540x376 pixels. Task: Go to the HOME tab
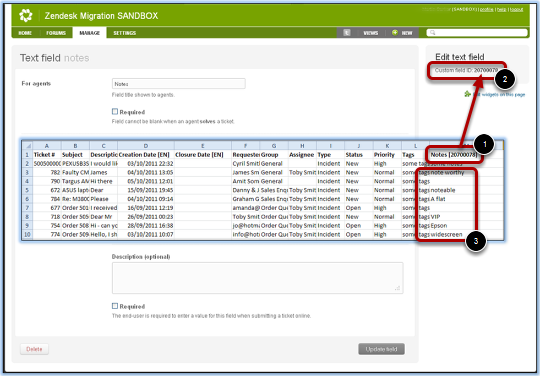[x=25, y=33]
